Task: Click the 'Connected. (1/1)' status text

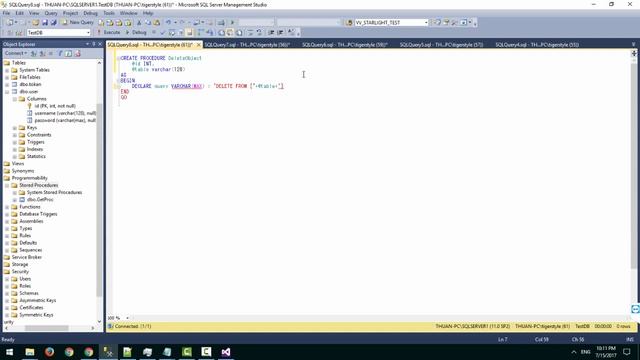Action: point(133,327)
